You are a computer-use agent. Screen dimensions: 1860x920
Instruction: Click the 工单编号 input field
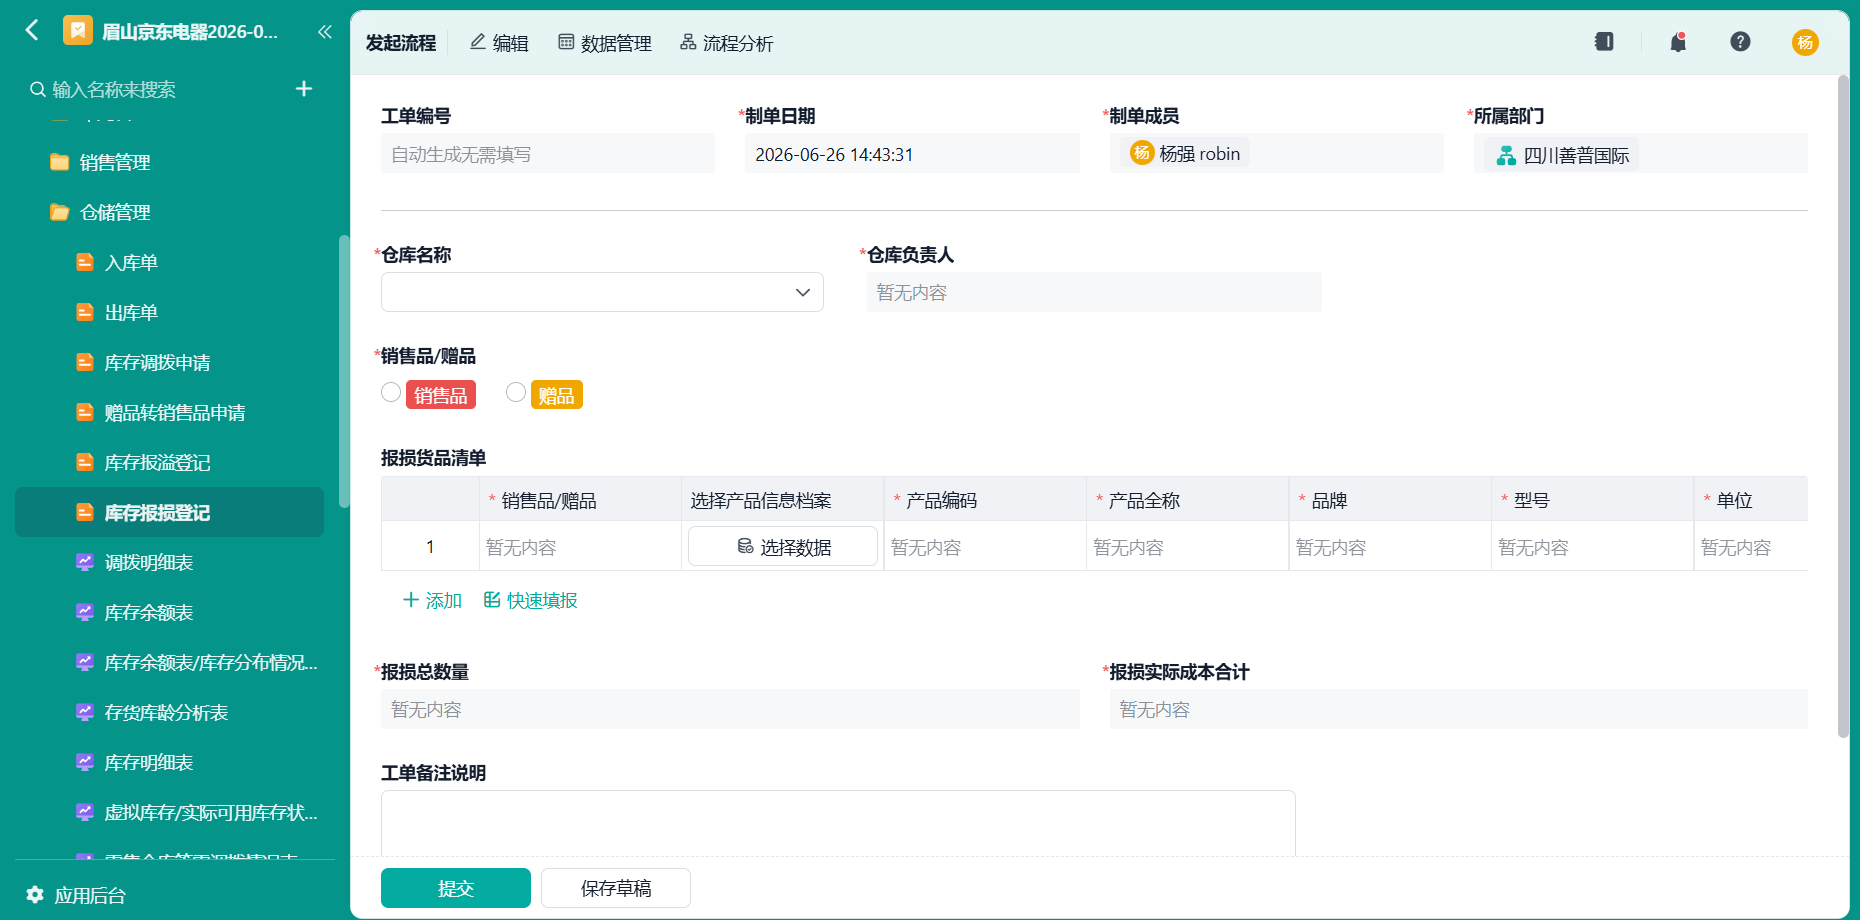tap(548, 154)
